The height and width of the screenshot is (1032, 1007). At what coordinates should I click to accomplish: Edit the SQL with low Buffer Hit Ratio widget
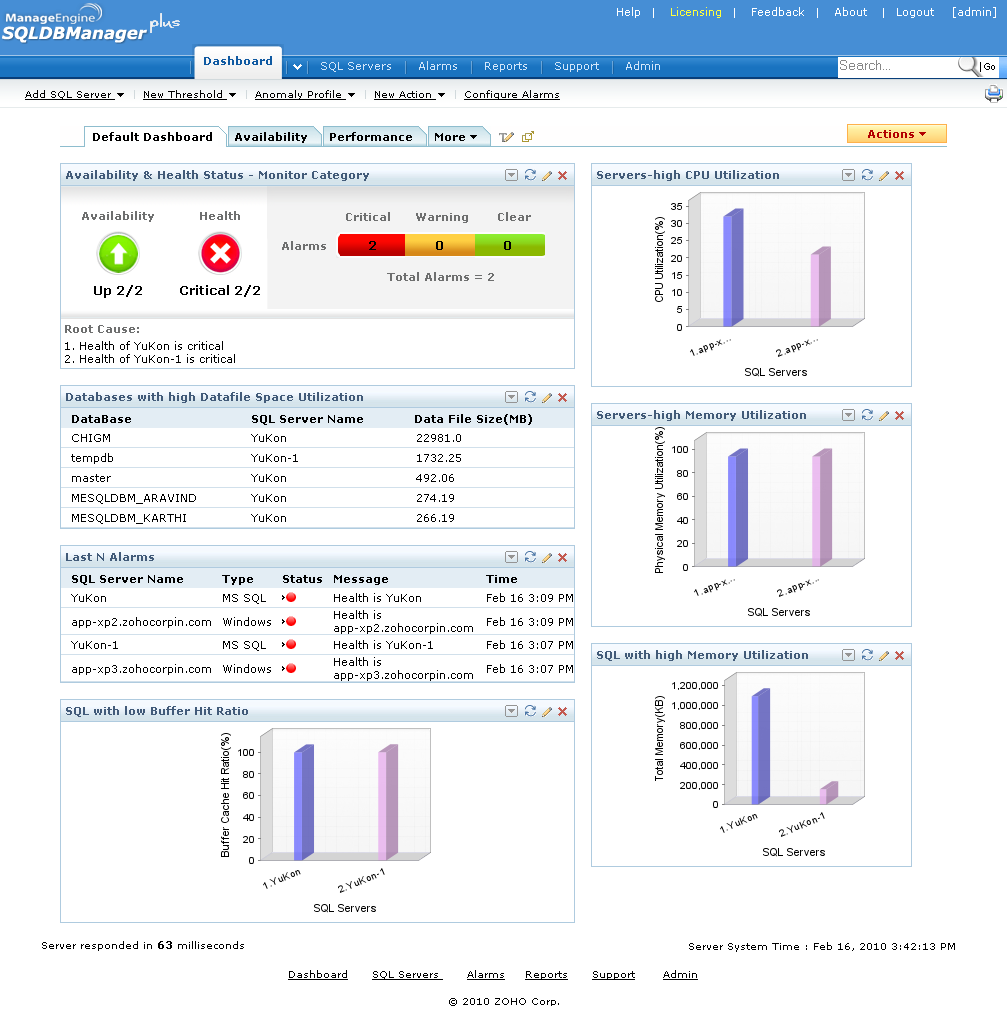pos(545,711)
